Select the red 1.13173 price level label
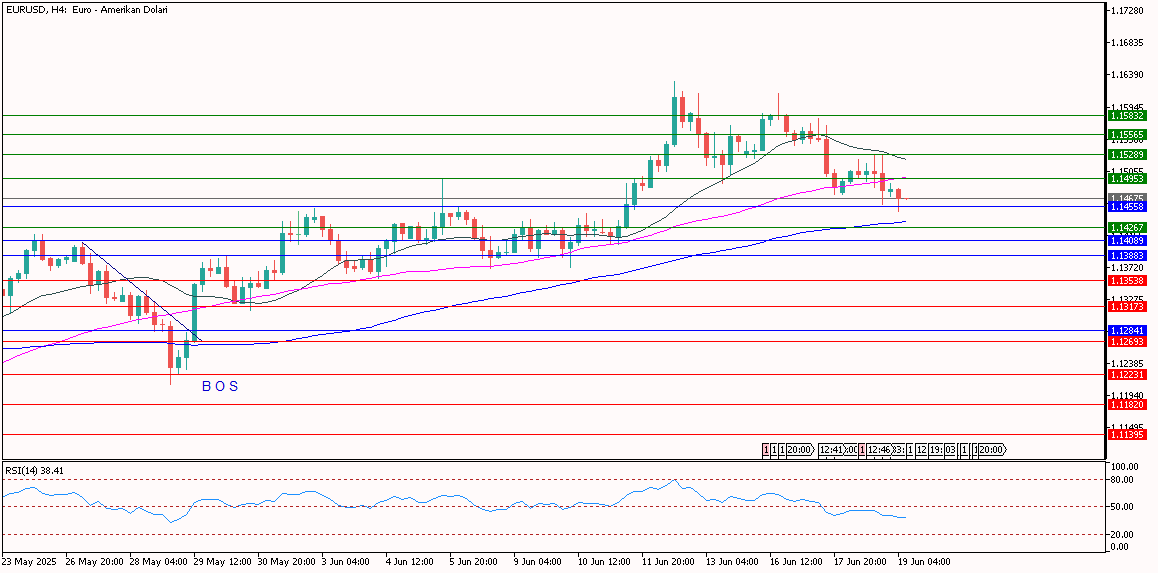 pyautogui.click(x=1127, y=306)
